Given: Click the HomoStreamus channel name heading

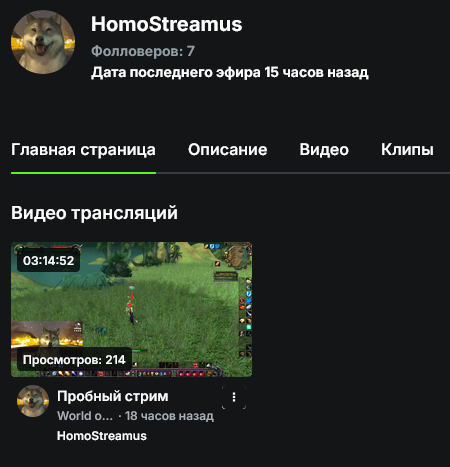Looking at the screenshot, I should click(x=167, y=24).
